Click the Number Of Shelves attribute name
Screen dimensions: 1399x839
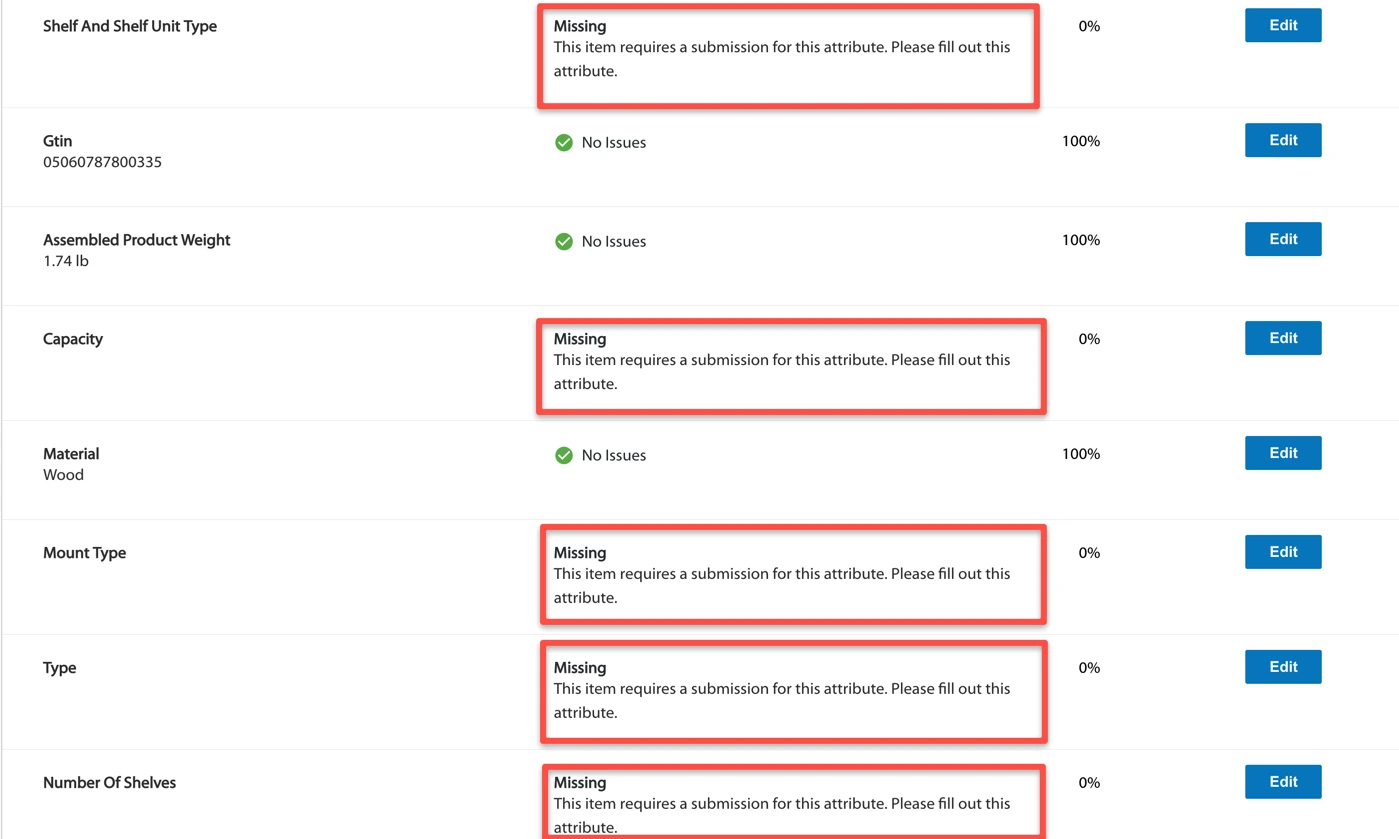click(x=109, y=783)
